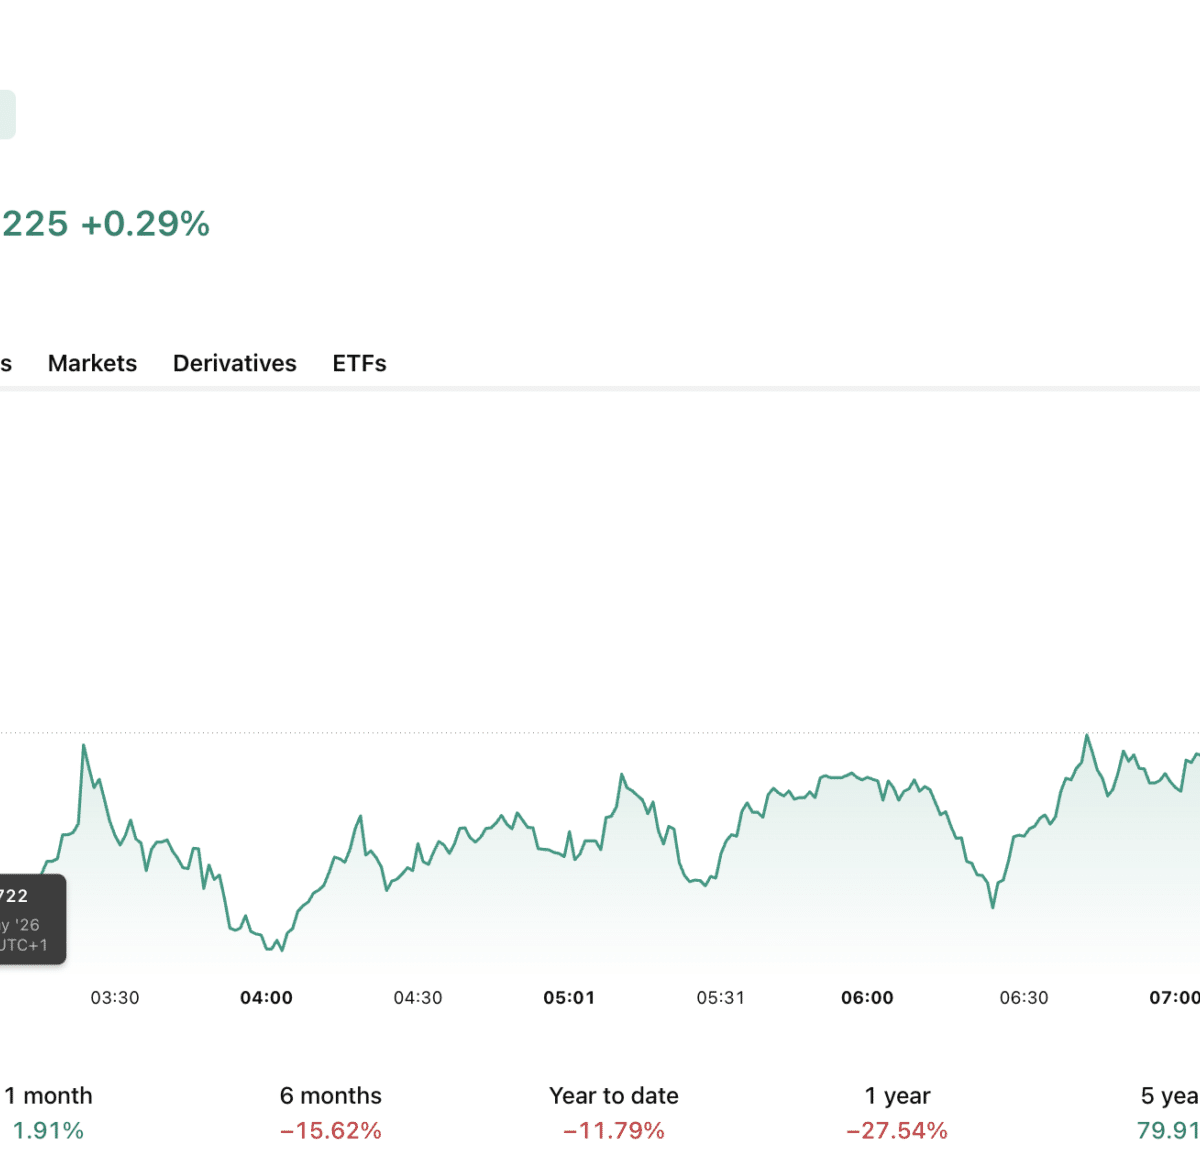The width and height of the screenshot is (1200, 1155).
Task: Click the light green badge at top left
Action: (x=7, y=115)
